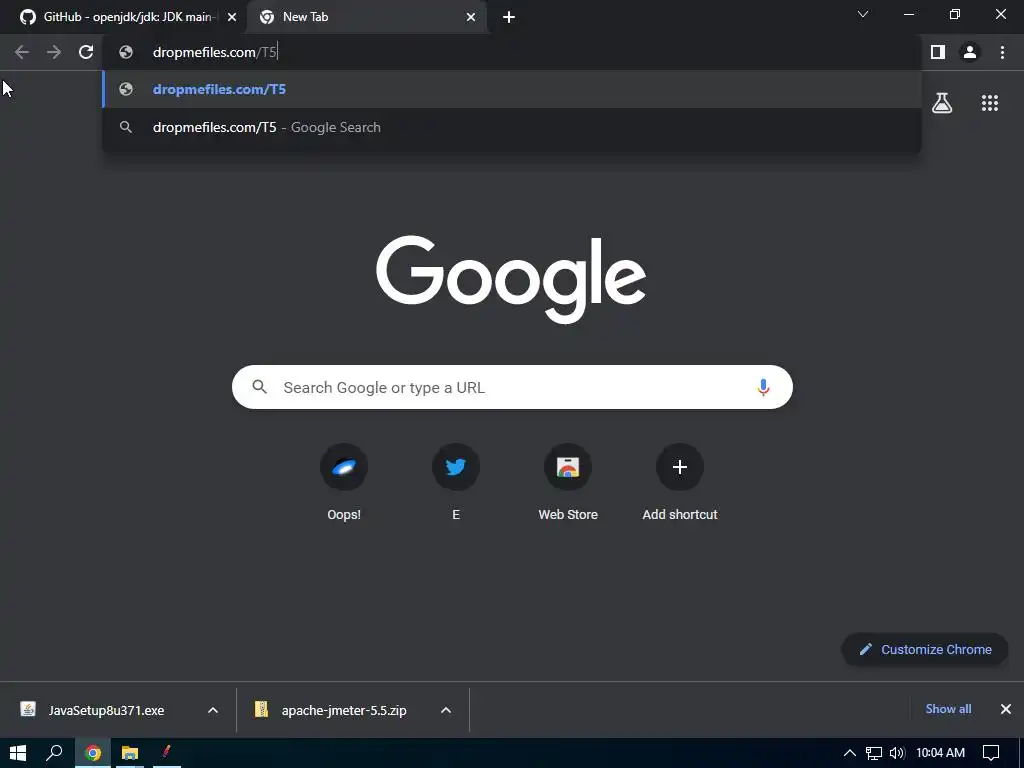The height and width of the screenshot is (768, 1024).
Task: Click the Google logo
Action: point(511,280)
